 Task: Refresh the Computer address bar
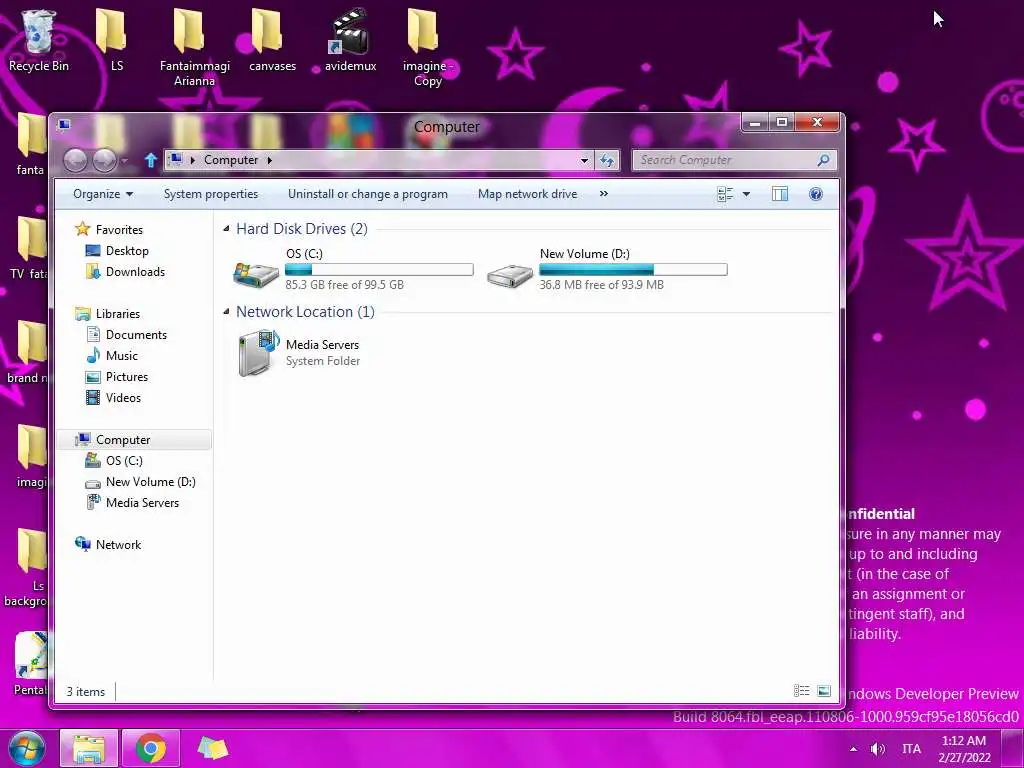pyautogui.click(x=607, y=160)
